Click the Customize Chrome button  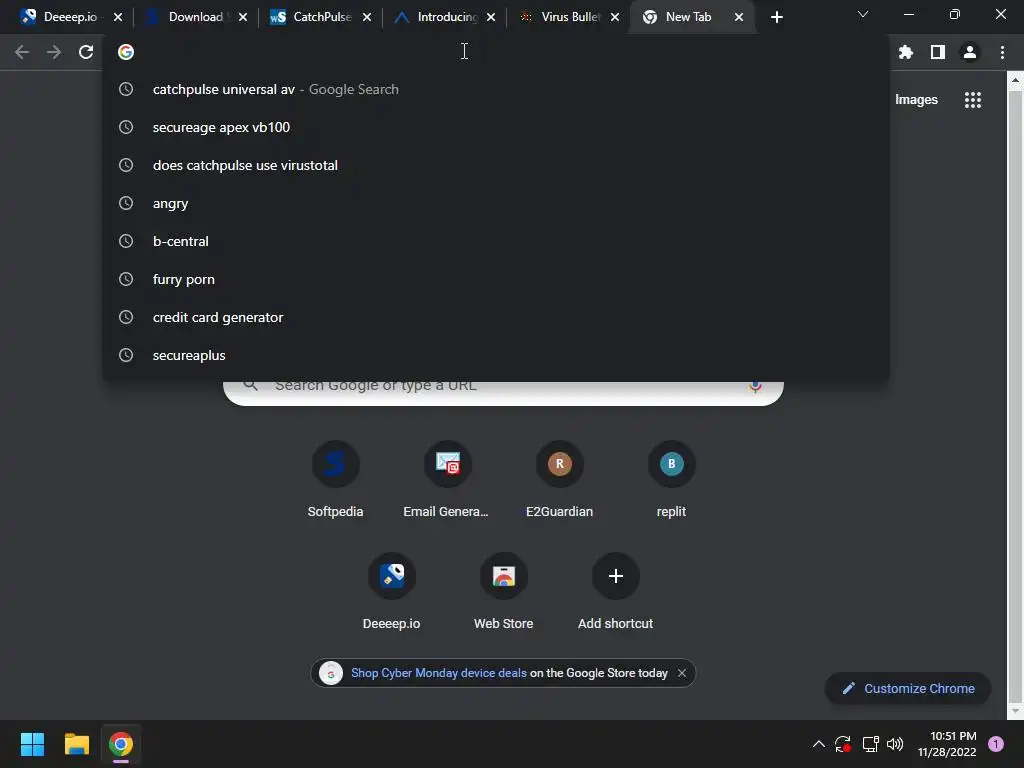908,688
